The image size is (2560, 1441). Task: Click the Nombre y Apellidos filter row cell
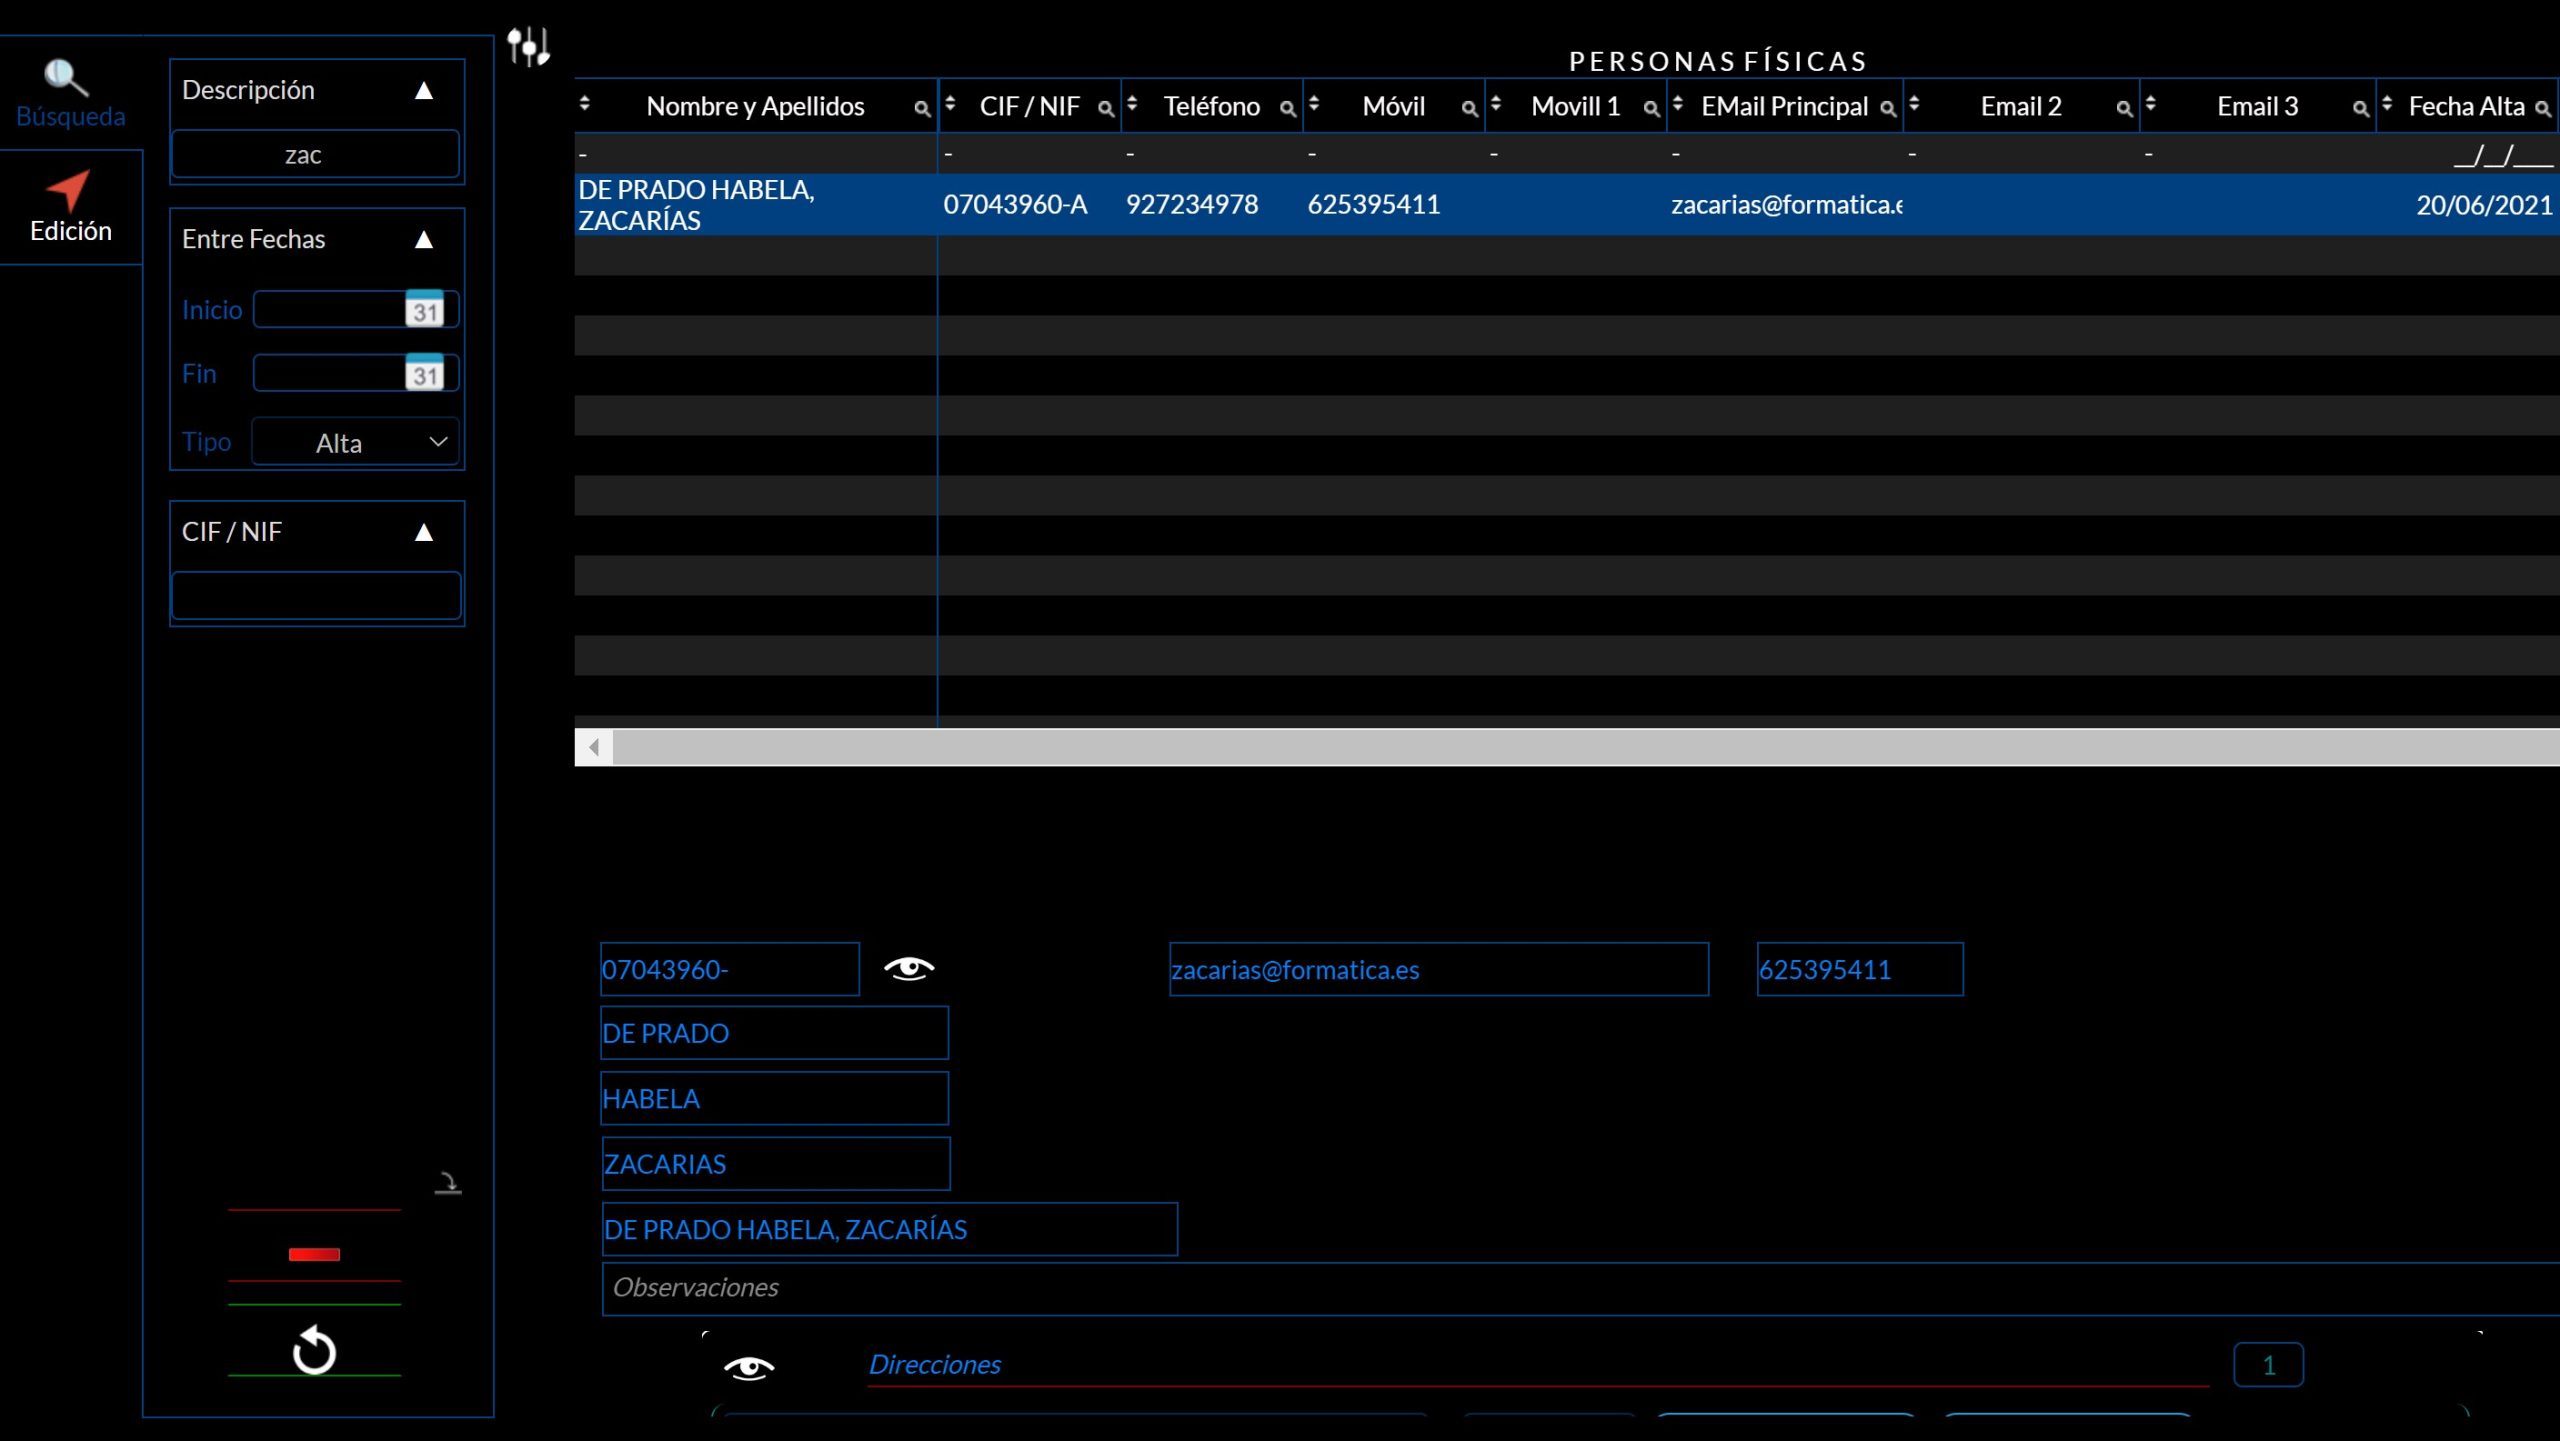(756, 155)
